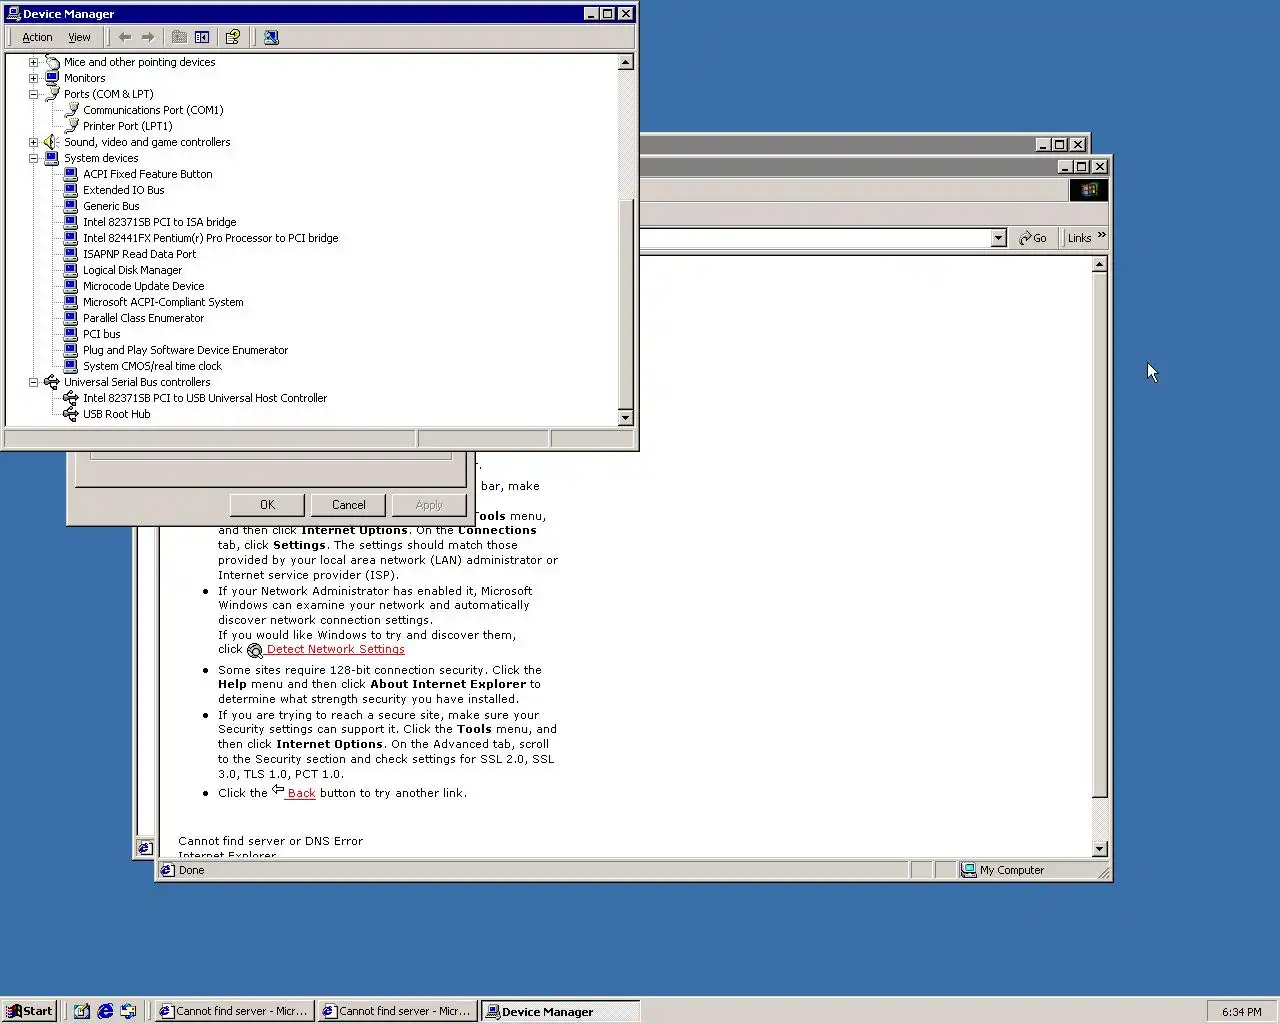Open the Start menu
Screen dimensions: 1280x1024
coord(29,1011)
